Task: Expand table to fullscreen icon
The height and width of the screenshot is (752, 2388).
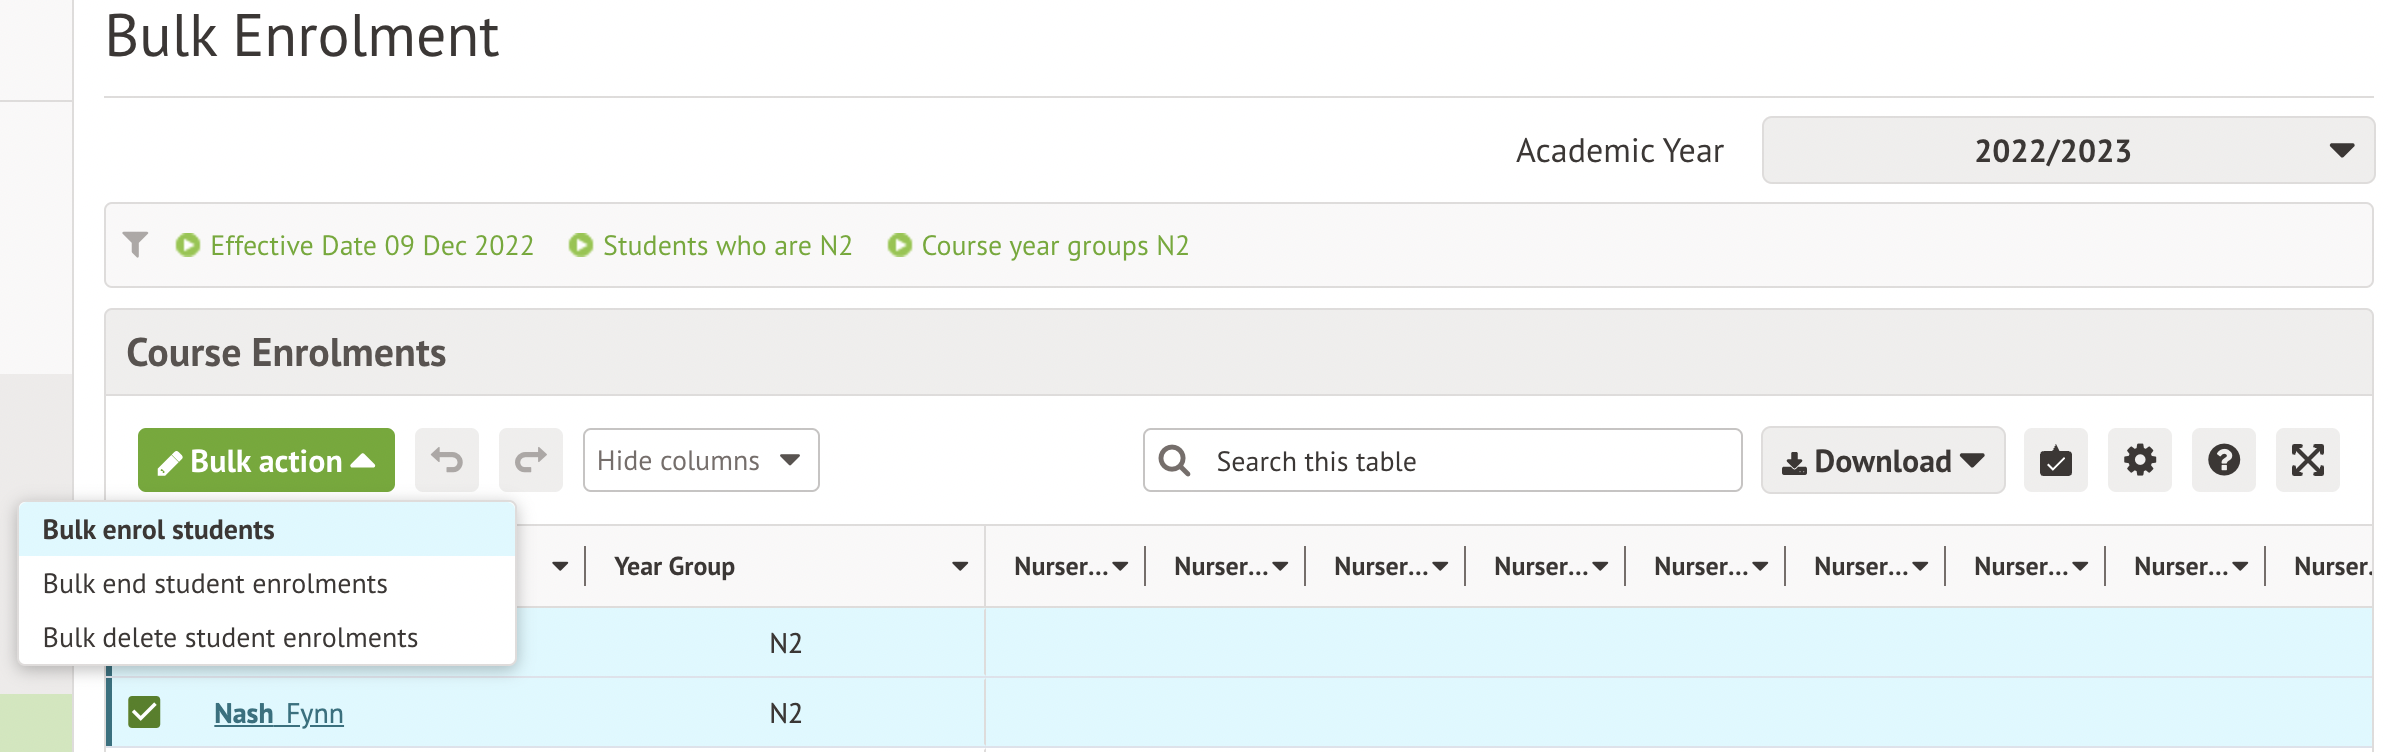Action: coord(2307,460)
